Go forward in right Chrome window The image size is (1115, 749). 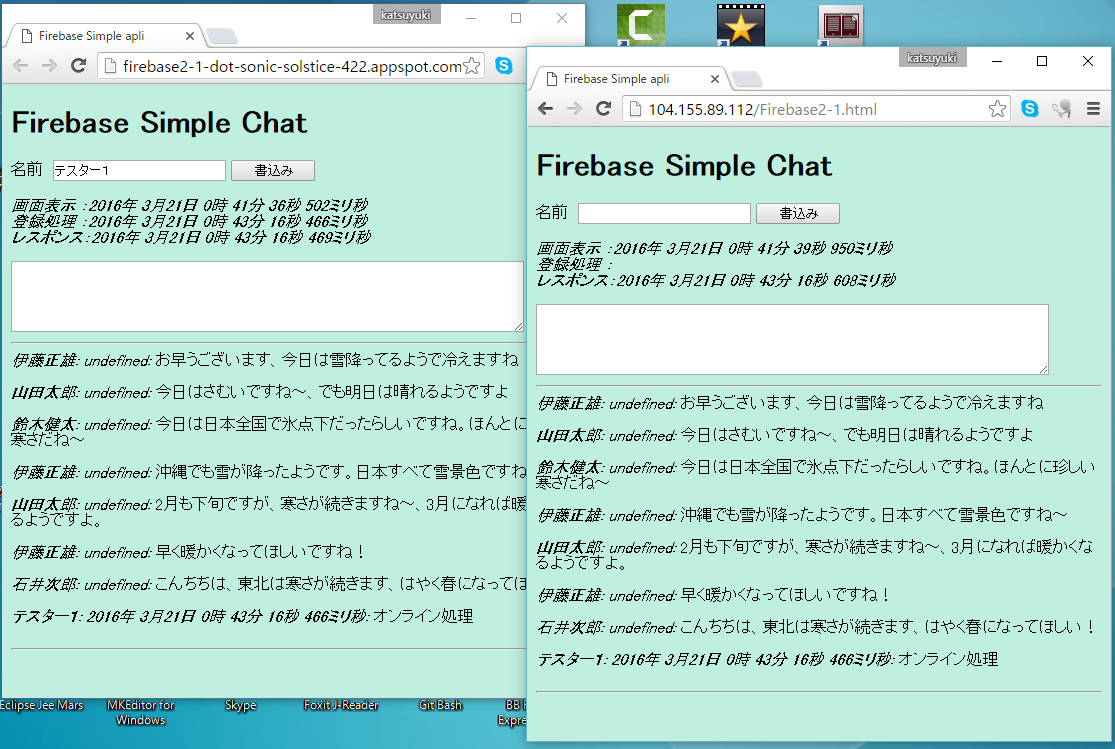pos(574,109)
